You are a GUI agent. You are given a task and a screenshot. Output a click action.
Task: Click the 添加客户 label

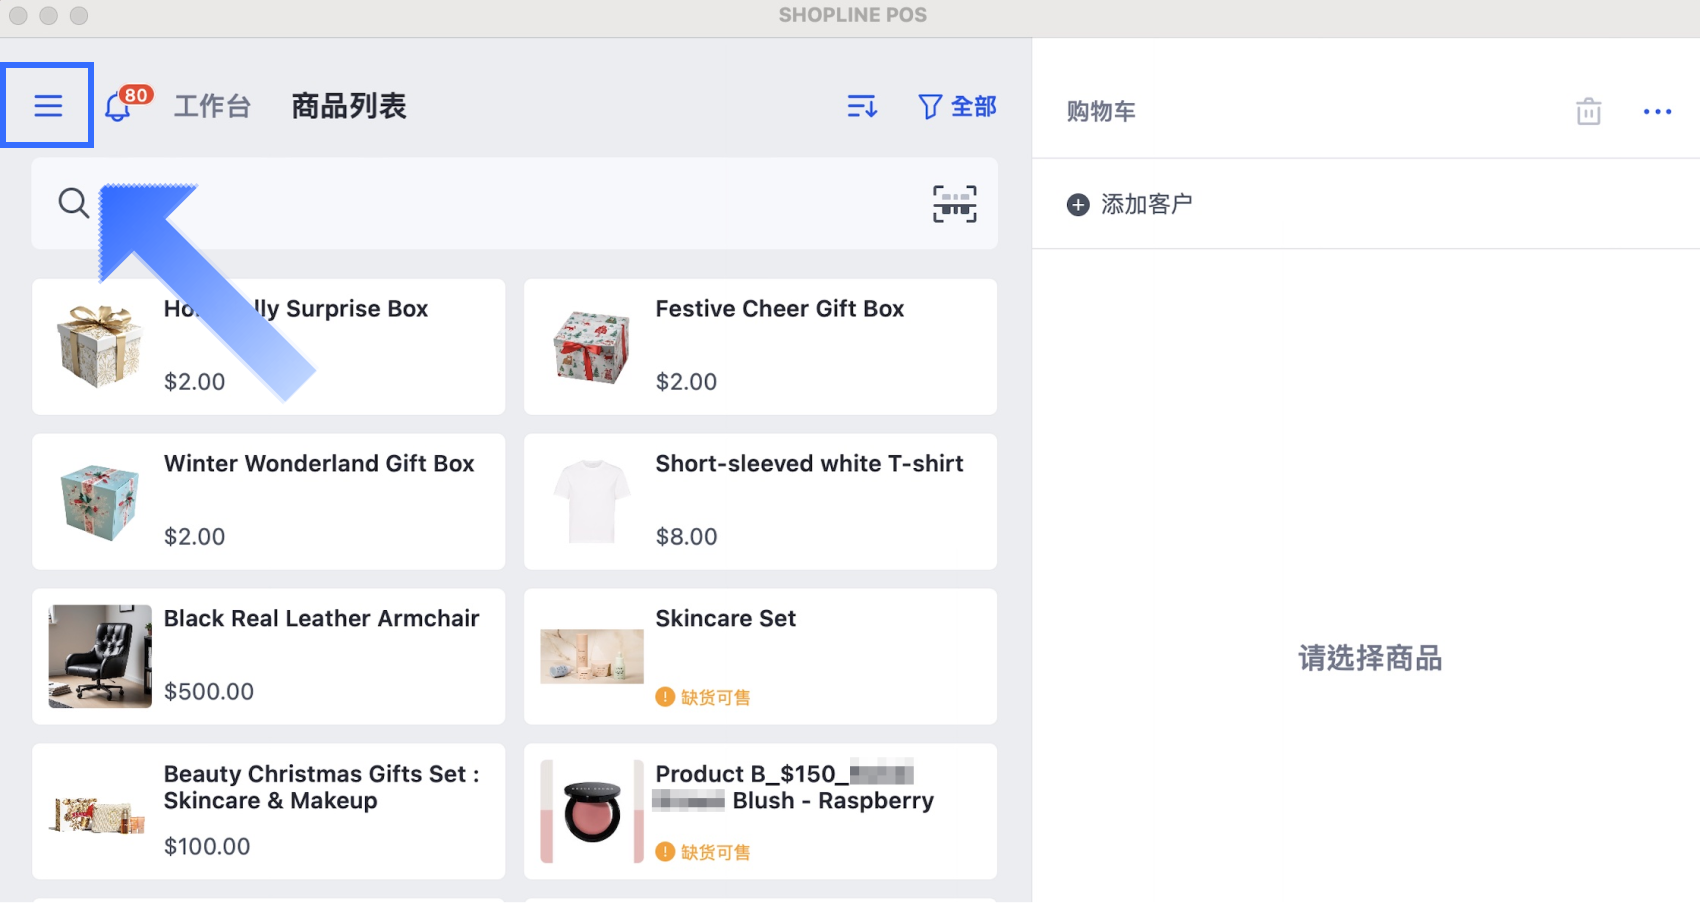coord(1146,204)
